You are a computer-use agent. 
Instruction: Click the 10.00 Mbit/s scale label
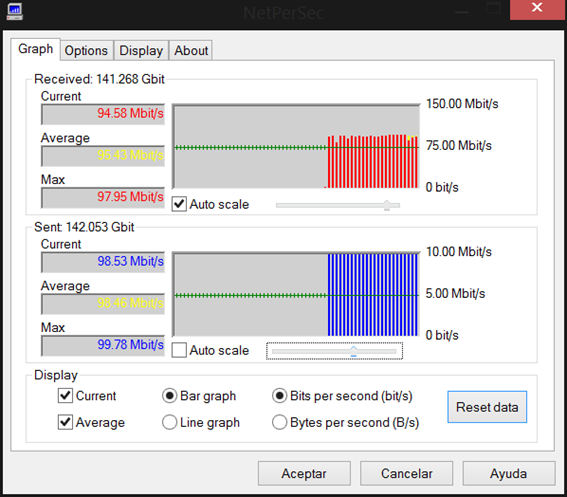(x=459, y=252)
